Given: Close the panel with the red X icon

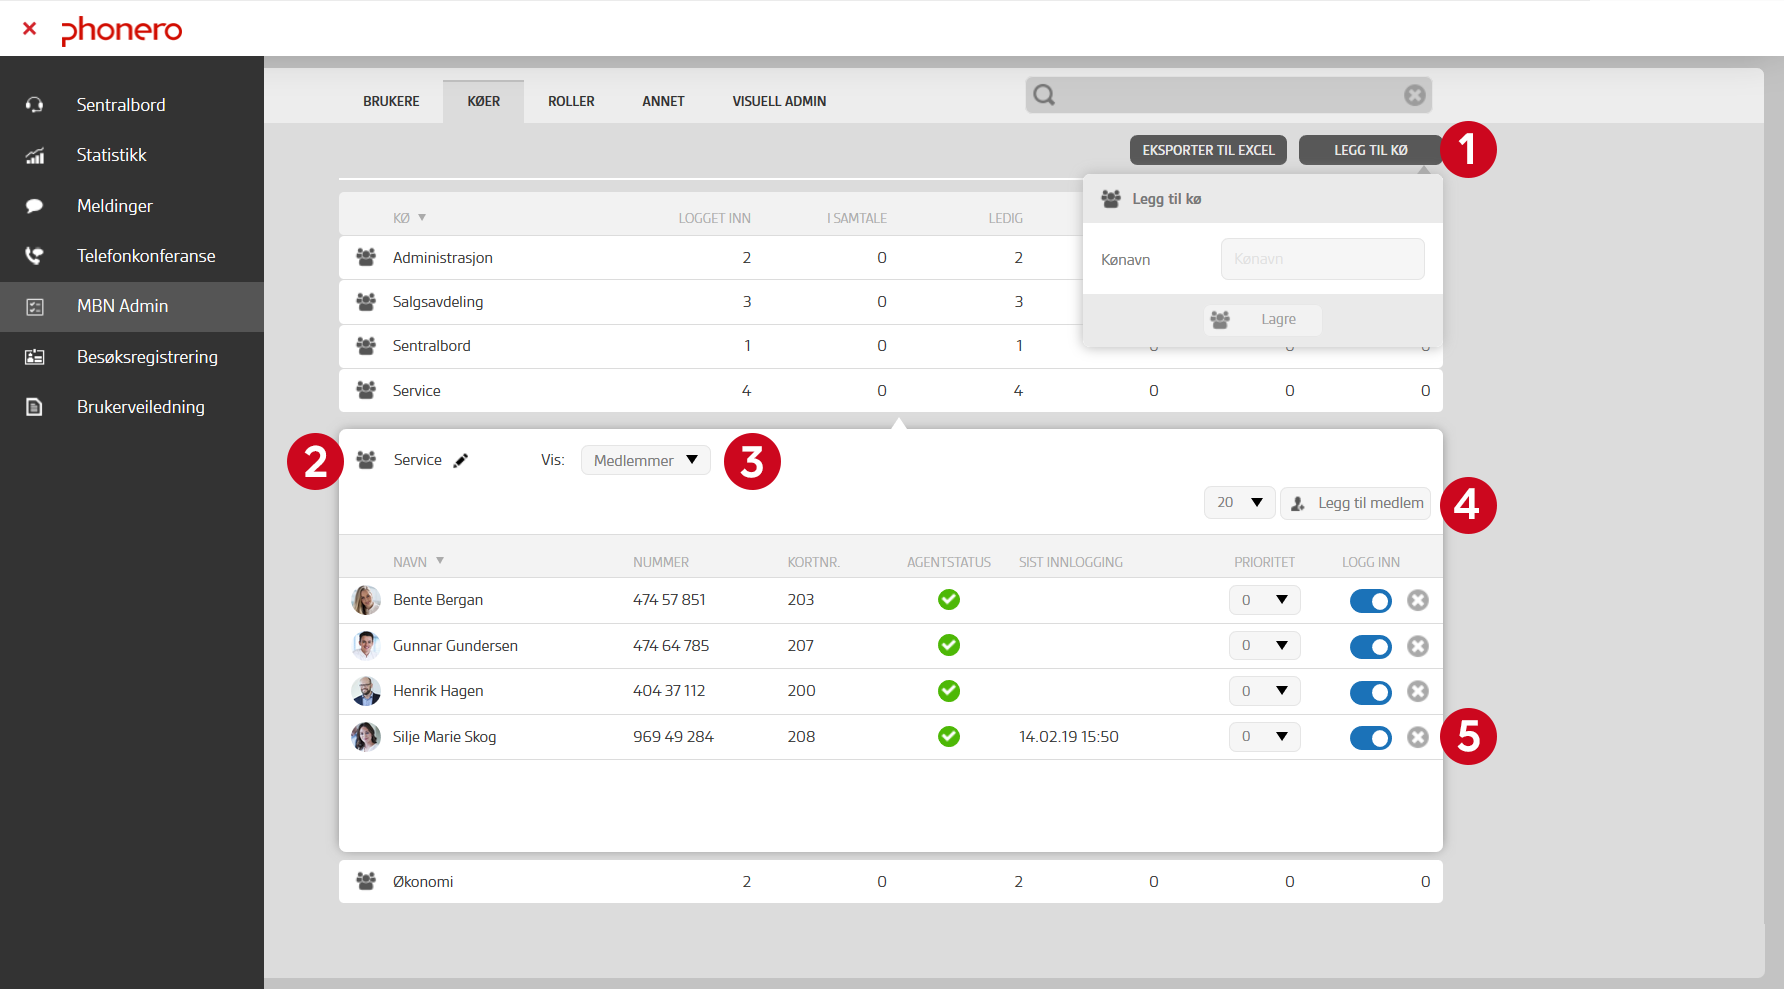Looking at the screenshot, I should [30, 29].
